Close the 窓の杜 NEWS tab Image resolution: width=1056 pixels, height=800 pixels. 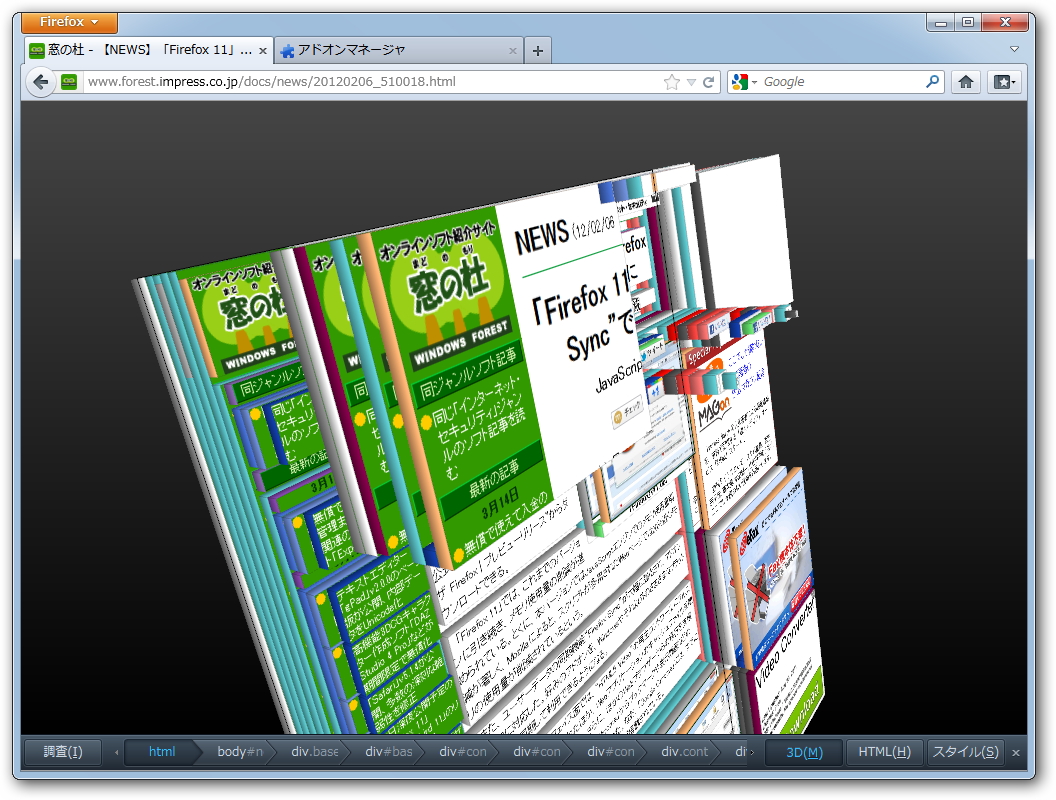(x=263, y=51)
